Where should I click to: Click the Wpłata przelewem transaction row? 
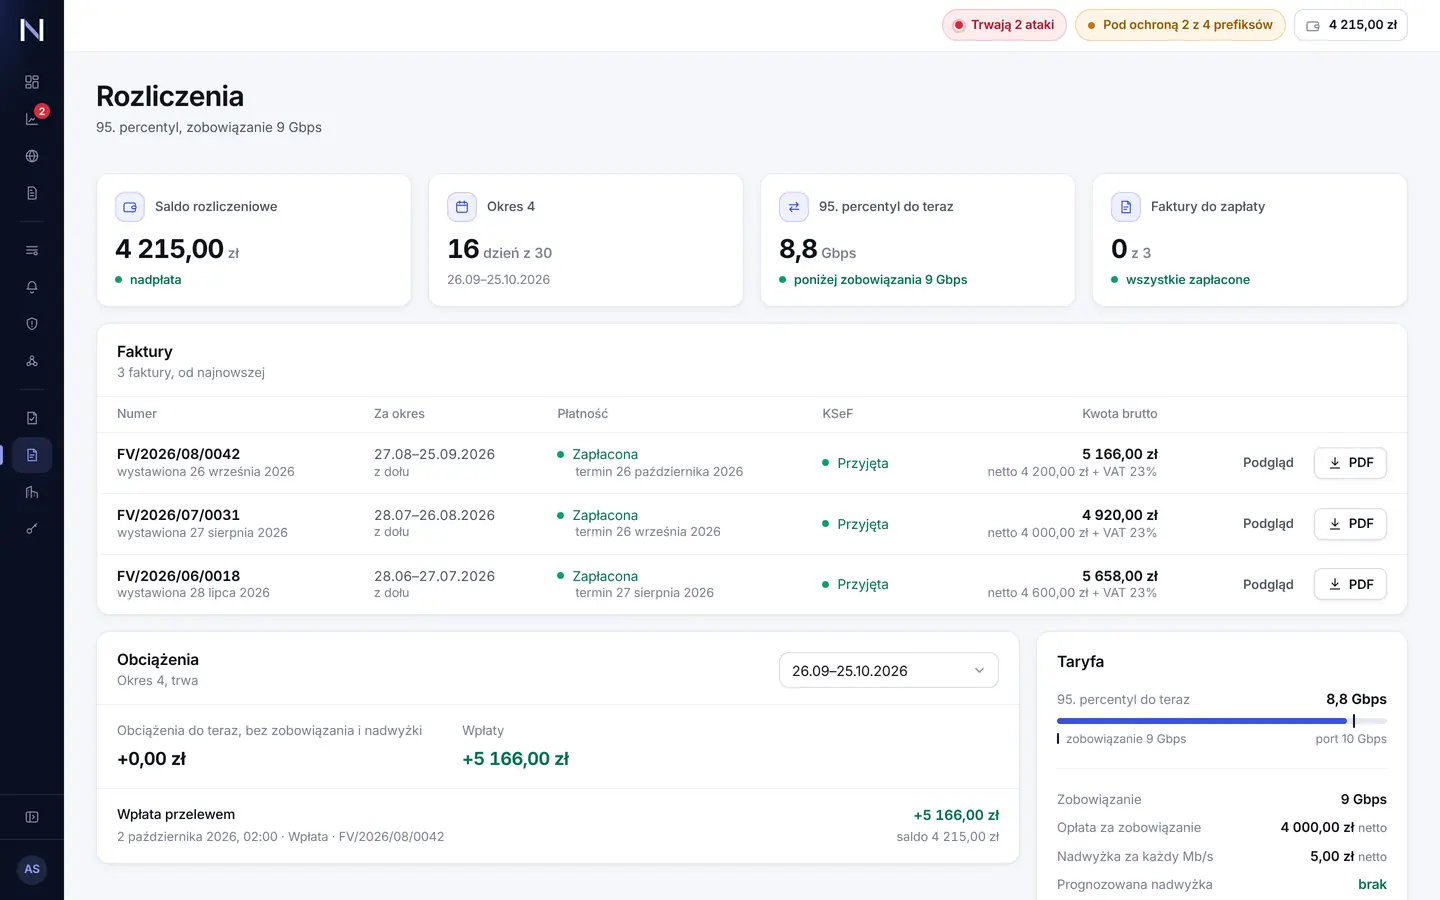(558, 825)
